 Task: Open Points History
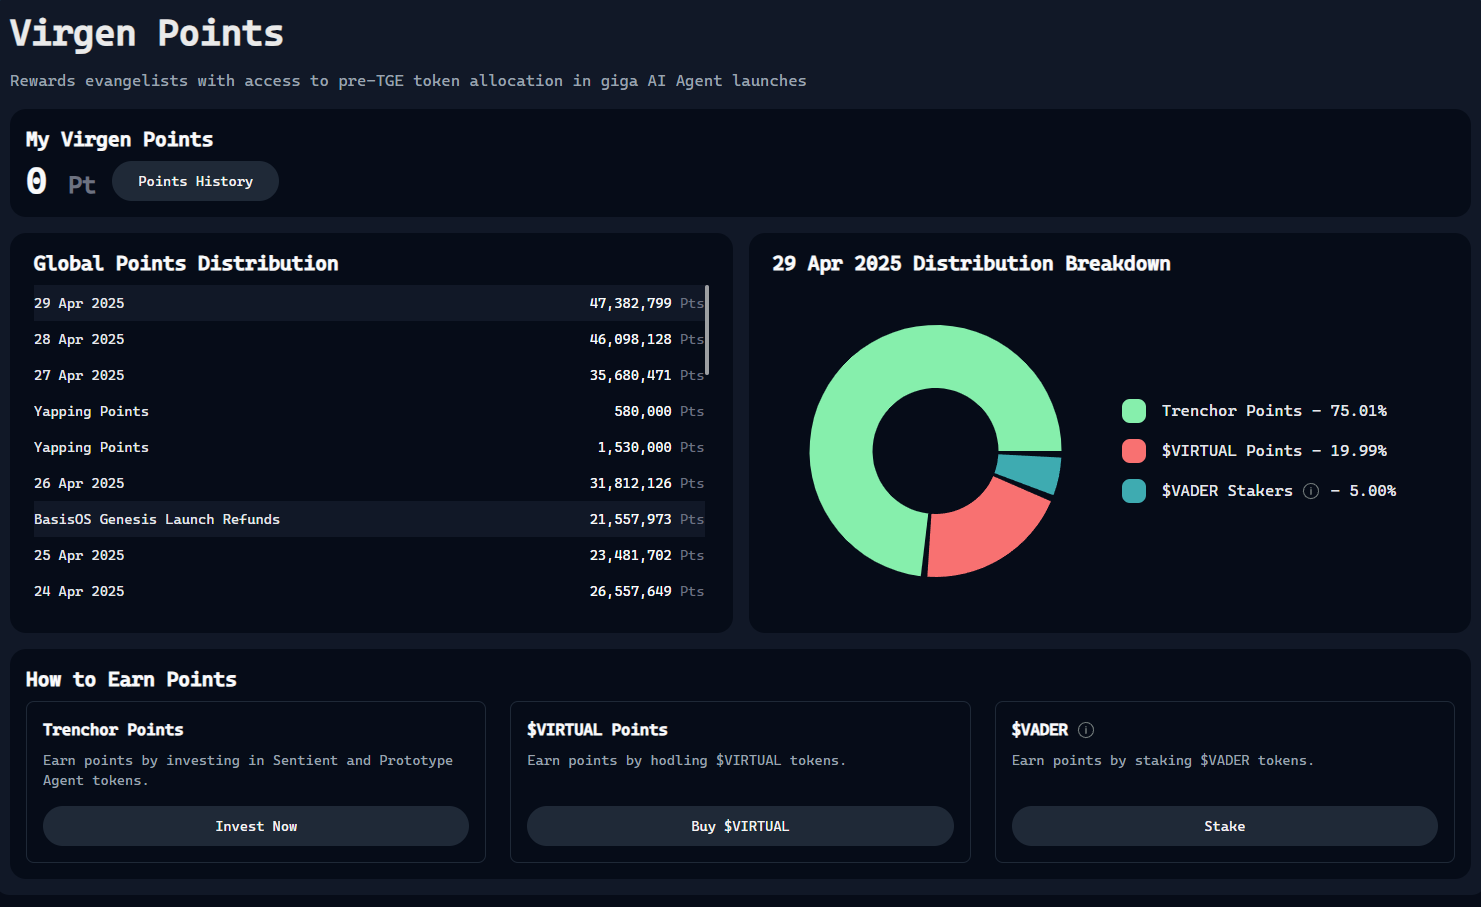click(195, 181)
